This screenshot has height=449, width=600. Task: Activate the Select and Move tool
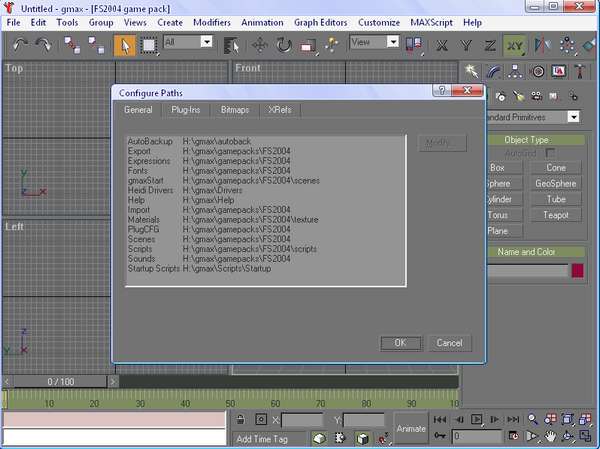(259, 44)
